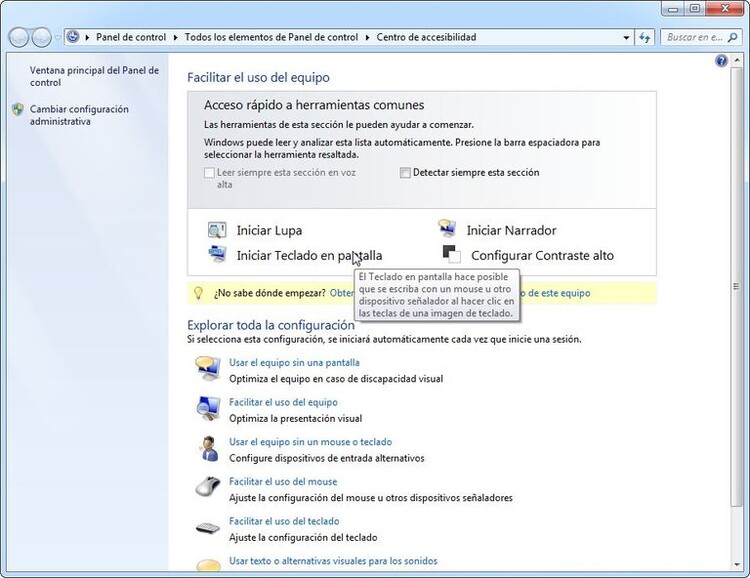
Task: Open Ventana principal del Panel de control
Action: click(x=94, y=76)
